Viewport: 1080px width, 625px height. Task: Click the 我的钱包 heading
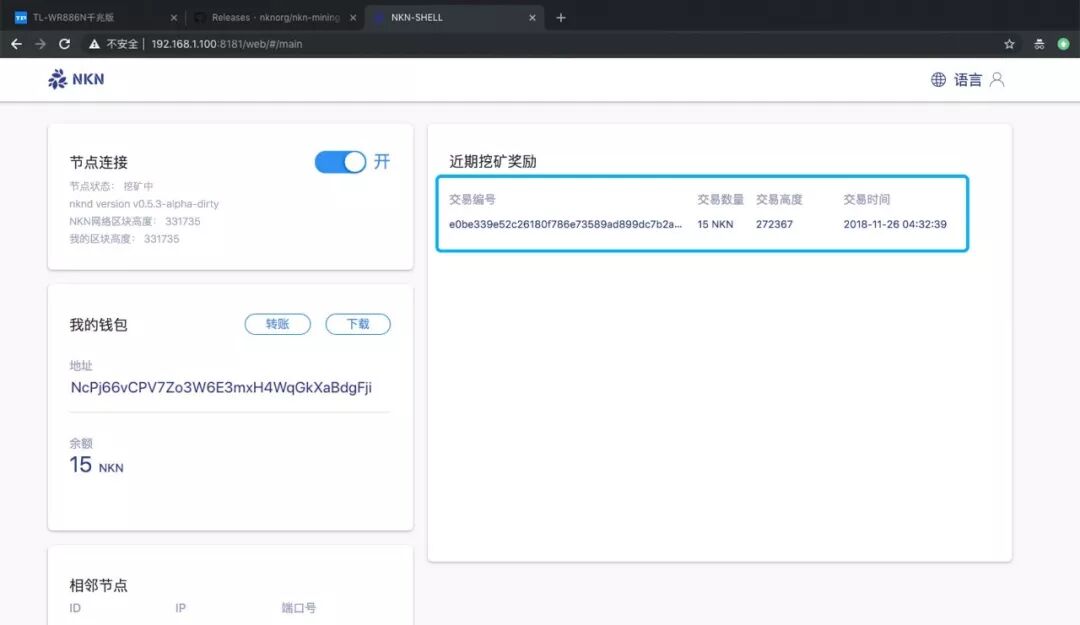(98, 325)
